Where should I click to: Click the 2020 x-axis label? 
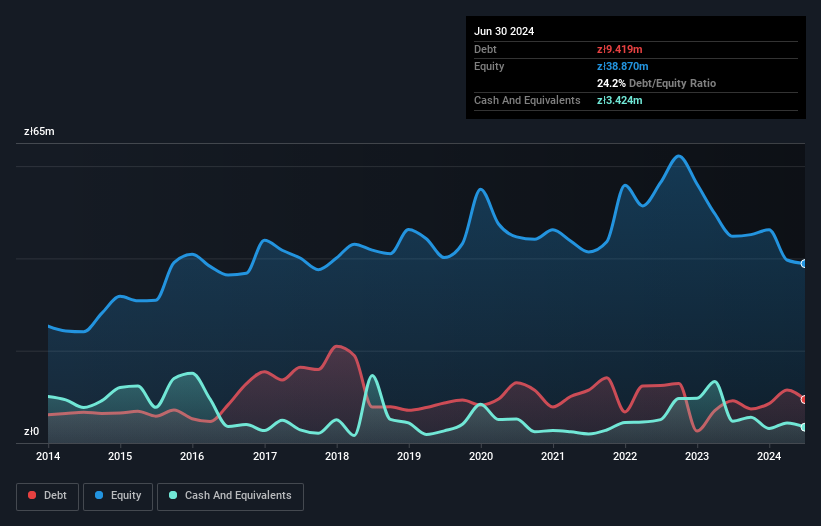[481, 456]
